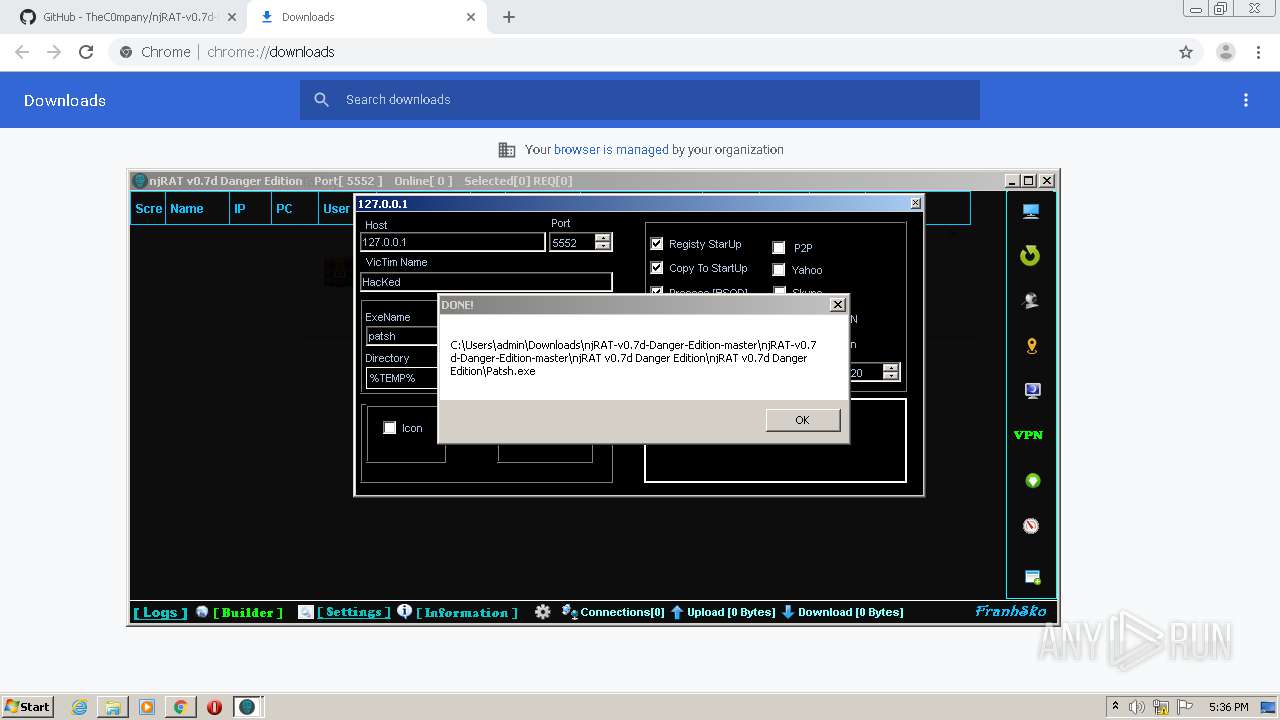Tick the Icon checkbox
The image size is (1280, 720).
(390, 428)
